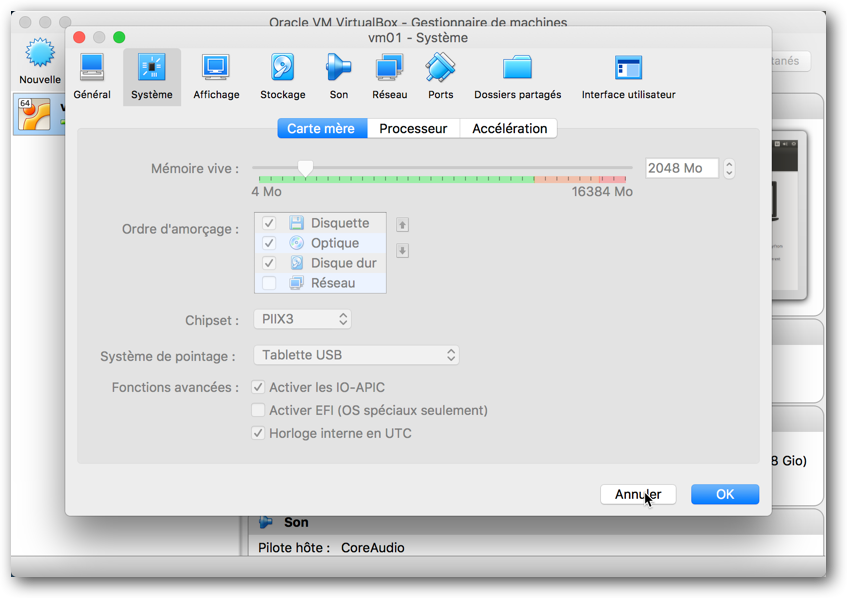Click the Annuler button
Viewport: 847px width, 598px height.
pos(638,494)
